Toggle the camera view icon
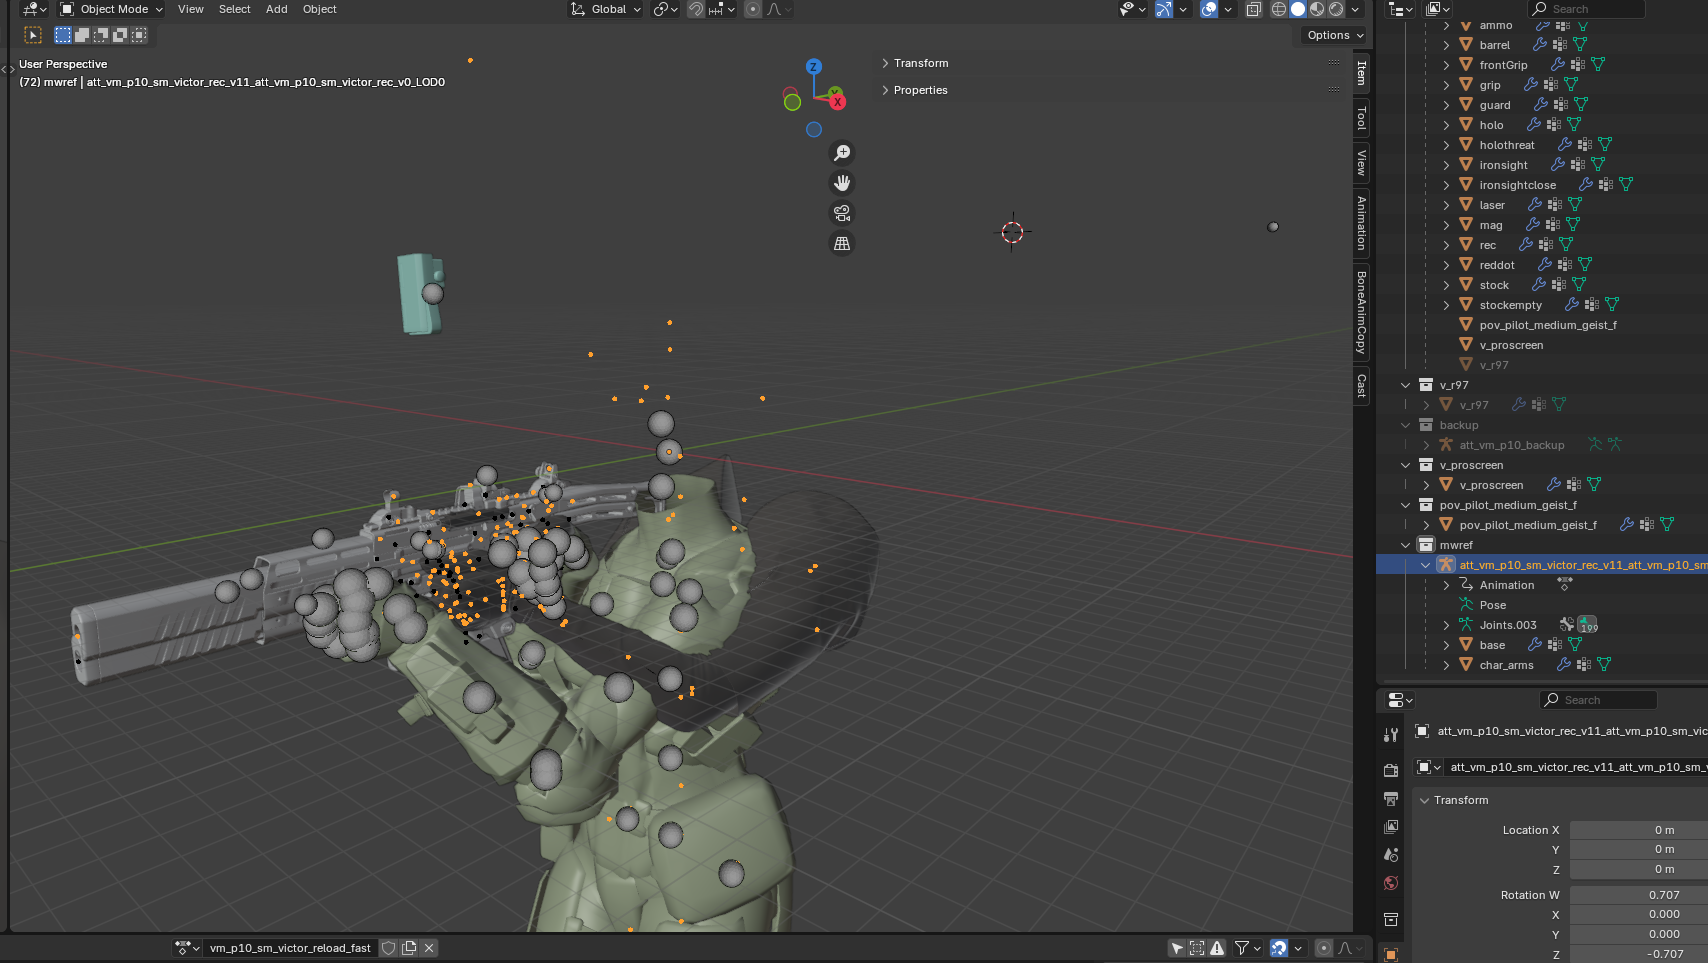1708x963 pixels. (x=842, y=213)
